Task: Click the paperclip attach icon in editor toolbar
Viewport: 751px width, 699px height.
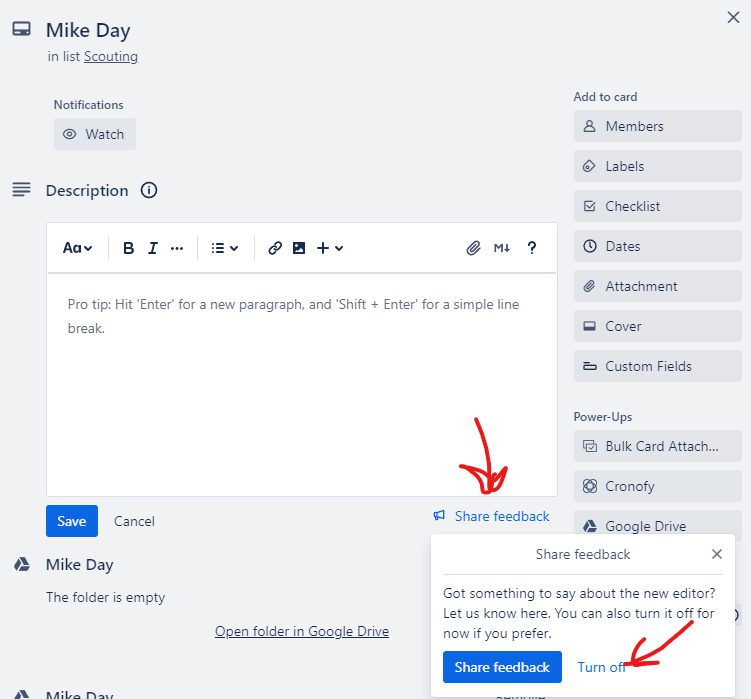Action: 473,248
